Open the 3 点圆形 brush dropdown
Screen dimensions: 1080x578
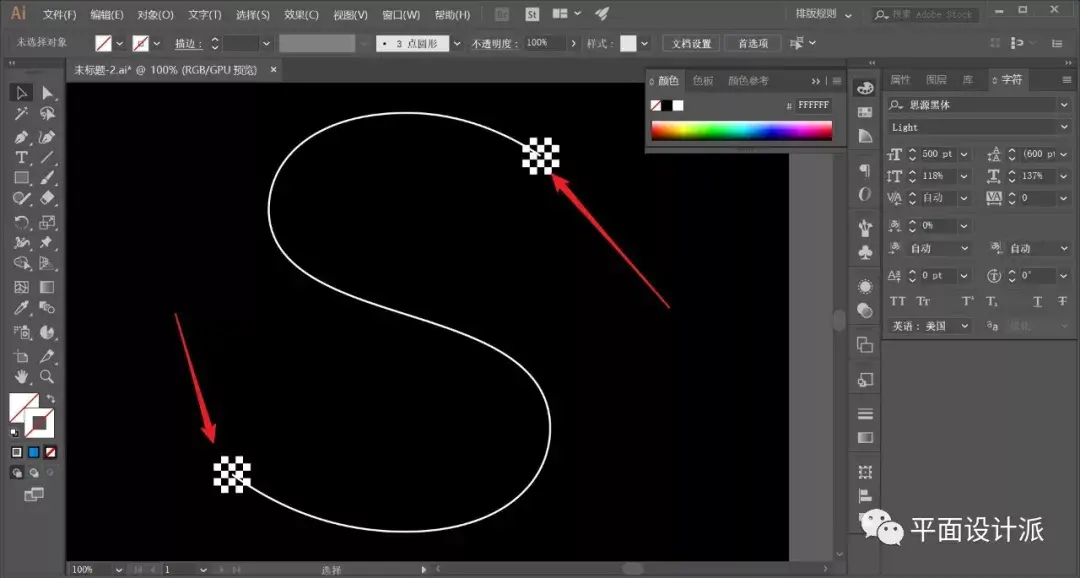click(456, 43)
